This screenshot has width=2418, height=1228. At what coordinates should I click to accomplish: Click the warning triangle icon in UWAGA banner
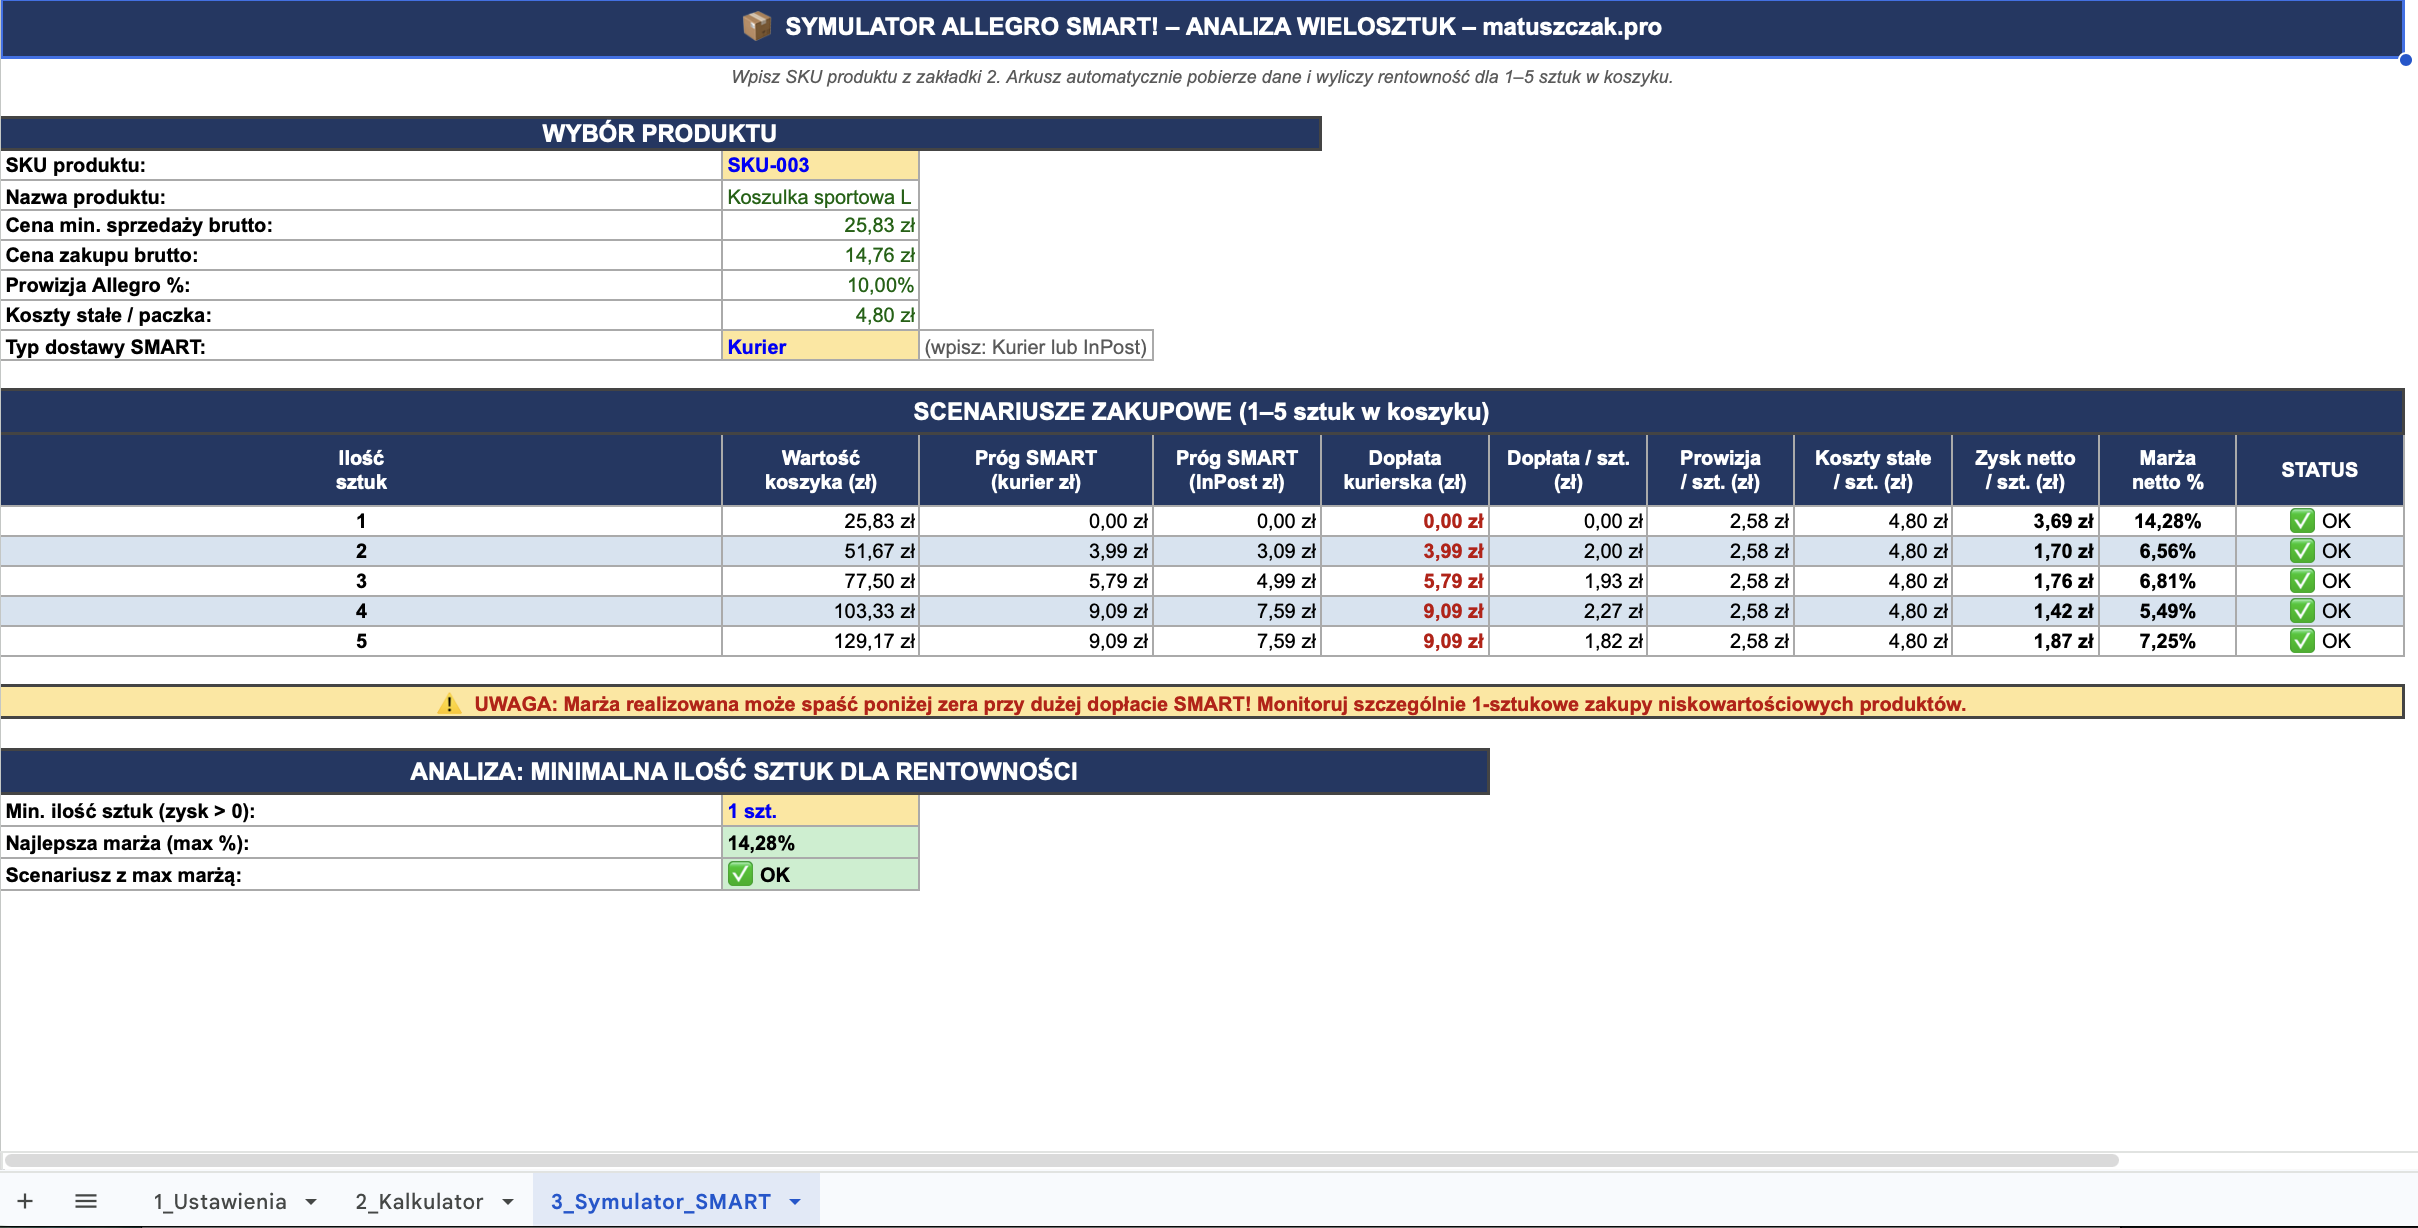point(449,704)
